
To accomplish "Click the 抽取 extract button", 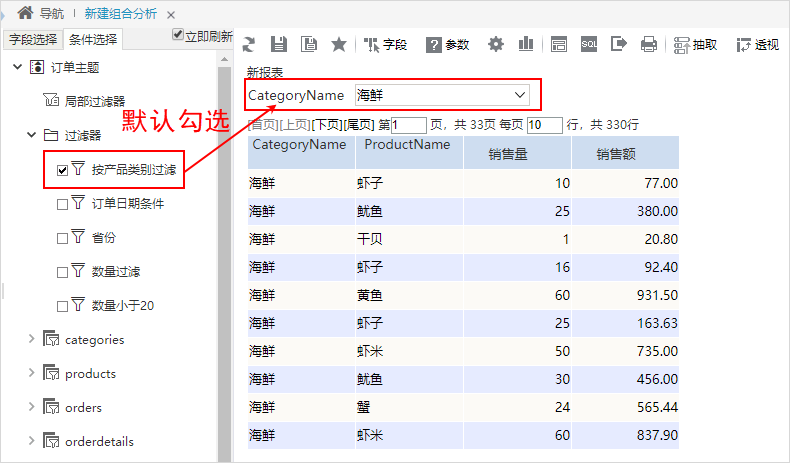I will click(x=695, y=45).
